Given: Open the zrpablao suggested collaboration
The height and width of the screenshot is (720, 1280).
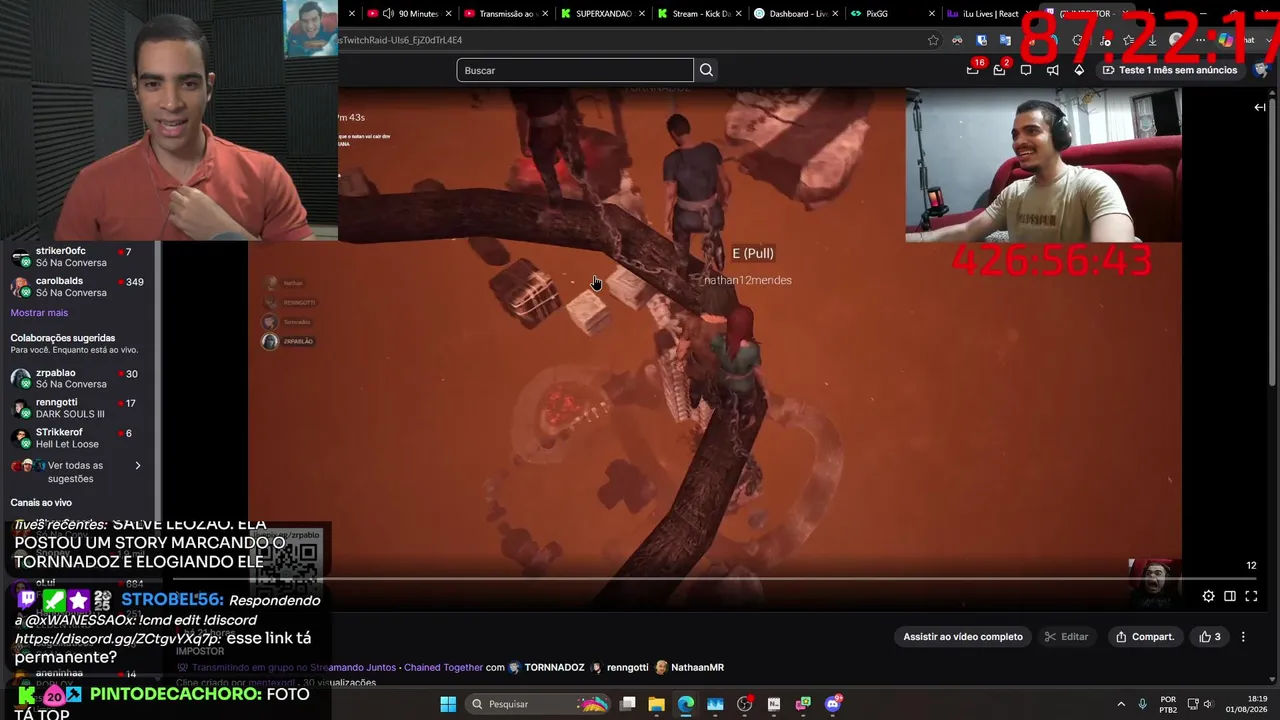Looking at the screenshot, I should point(76,378).
